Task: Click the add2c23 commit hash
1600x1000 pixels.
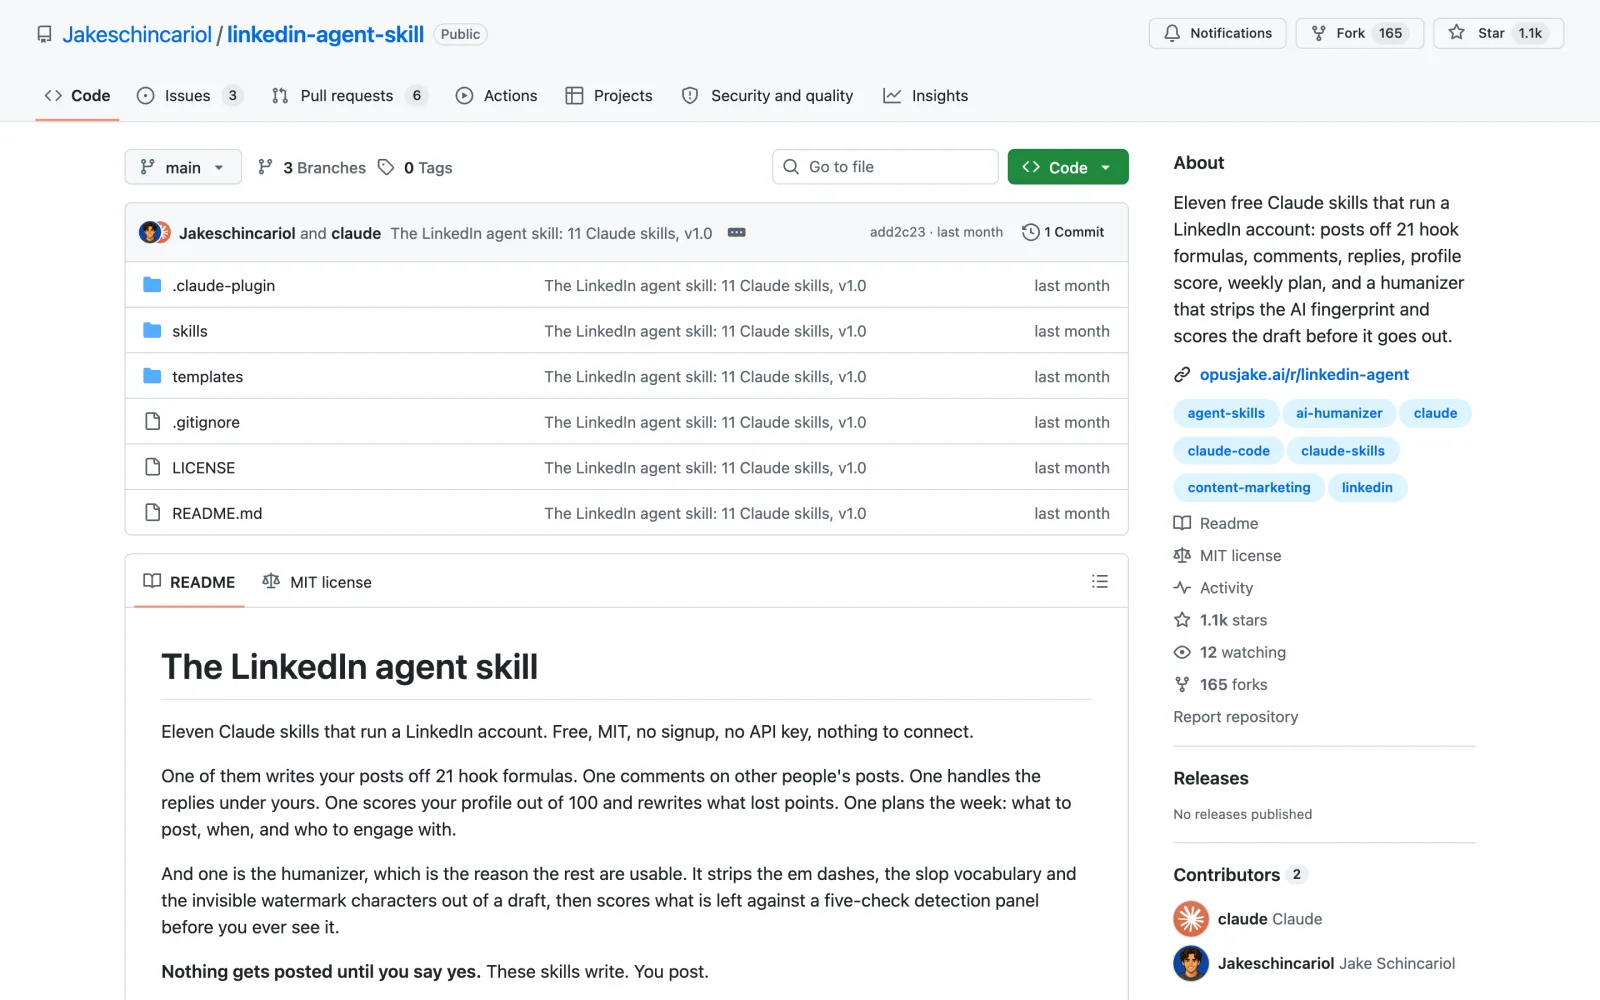Action: tap(897, 232)
